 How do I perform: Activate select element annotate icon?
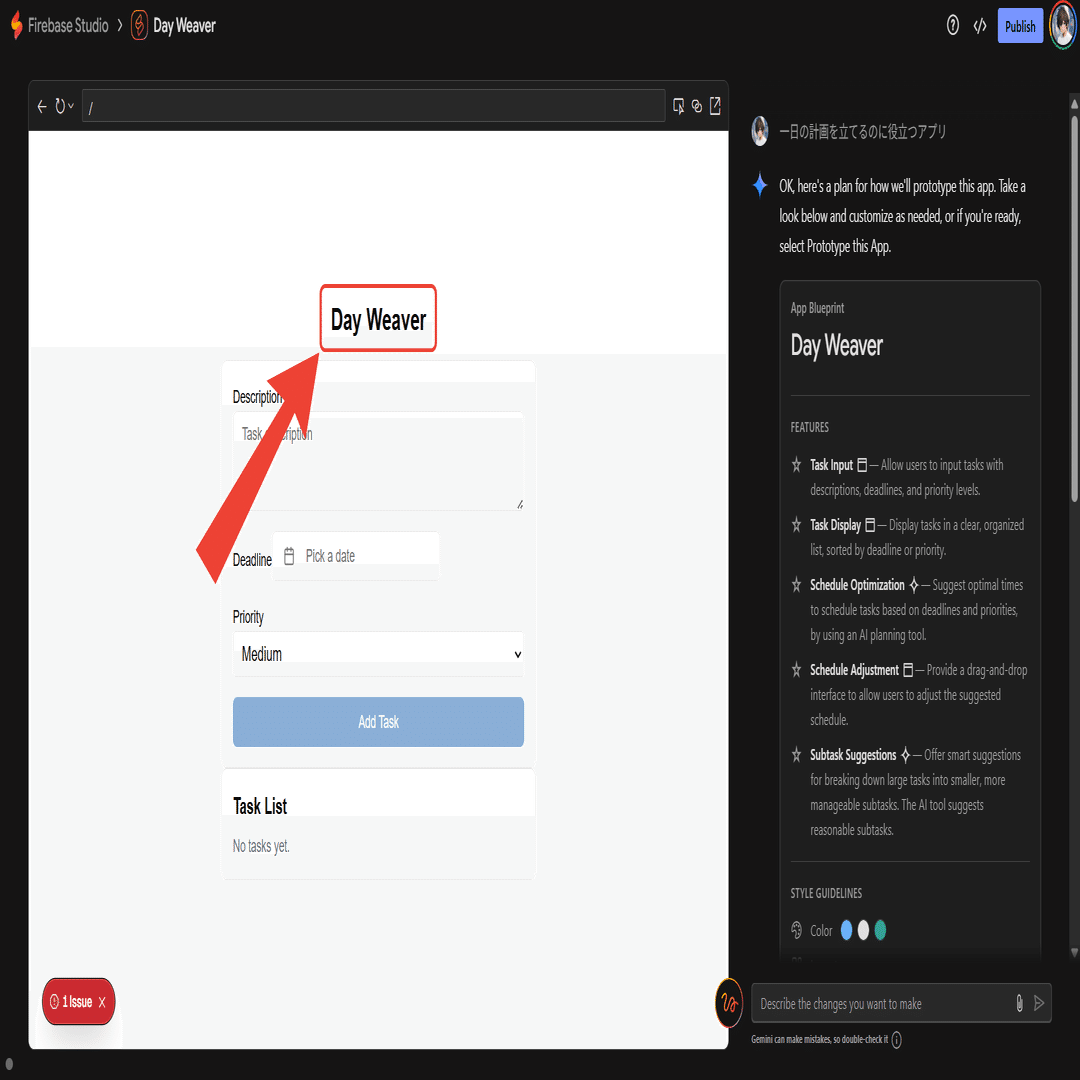[x=678, y=106]
